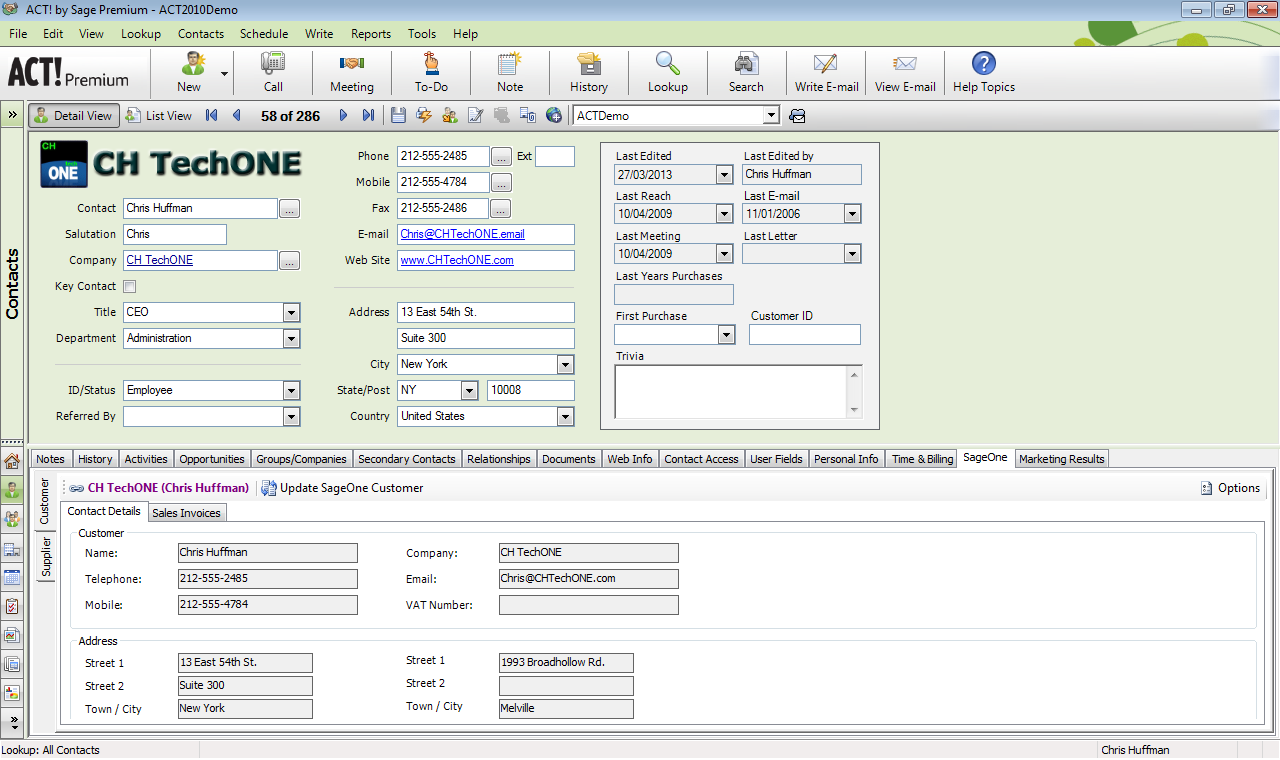The height and width of the screenshot is (760, 1280).
Task: Expand the Title dropdown
Action: pyautogui.click(x=291, y=312)
